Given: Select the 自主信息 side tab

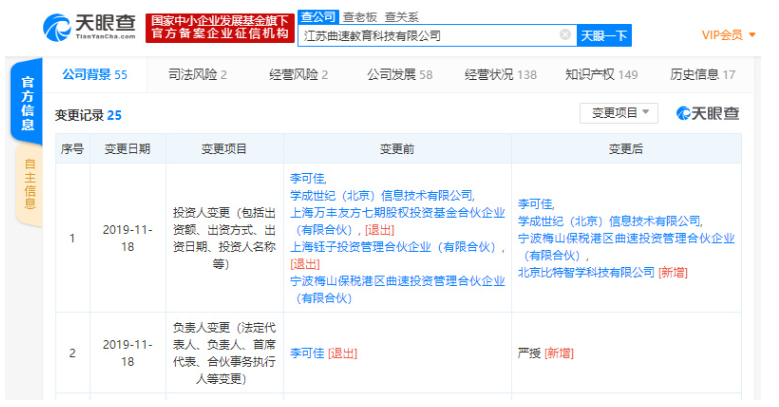Looking at the screenshot, I should (x=29, y=184).
